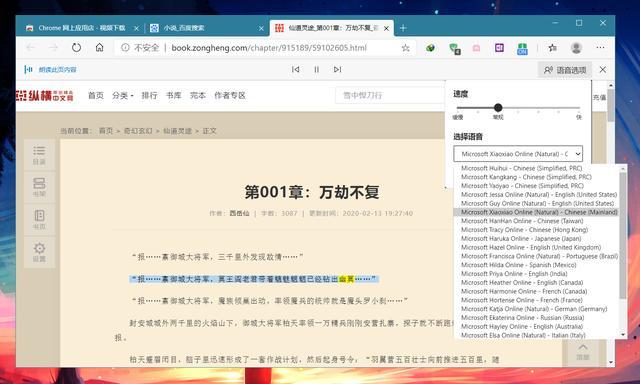Click the site search box

pos(390,95)
